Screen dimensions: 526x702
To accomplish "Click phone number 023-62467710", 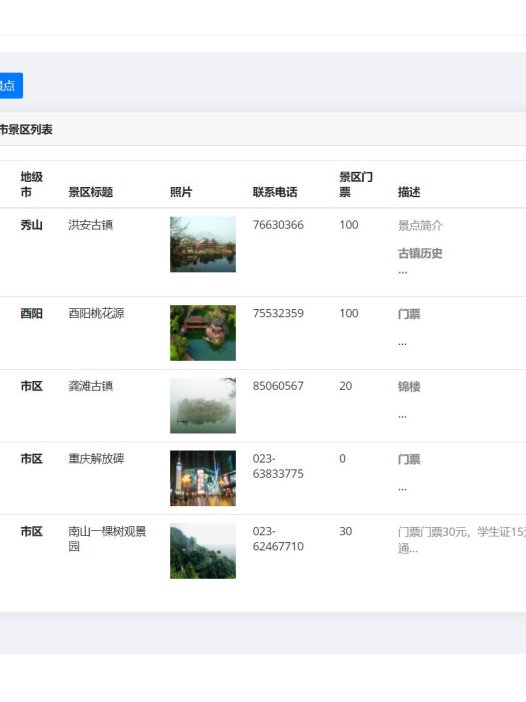I will [278, 539].
